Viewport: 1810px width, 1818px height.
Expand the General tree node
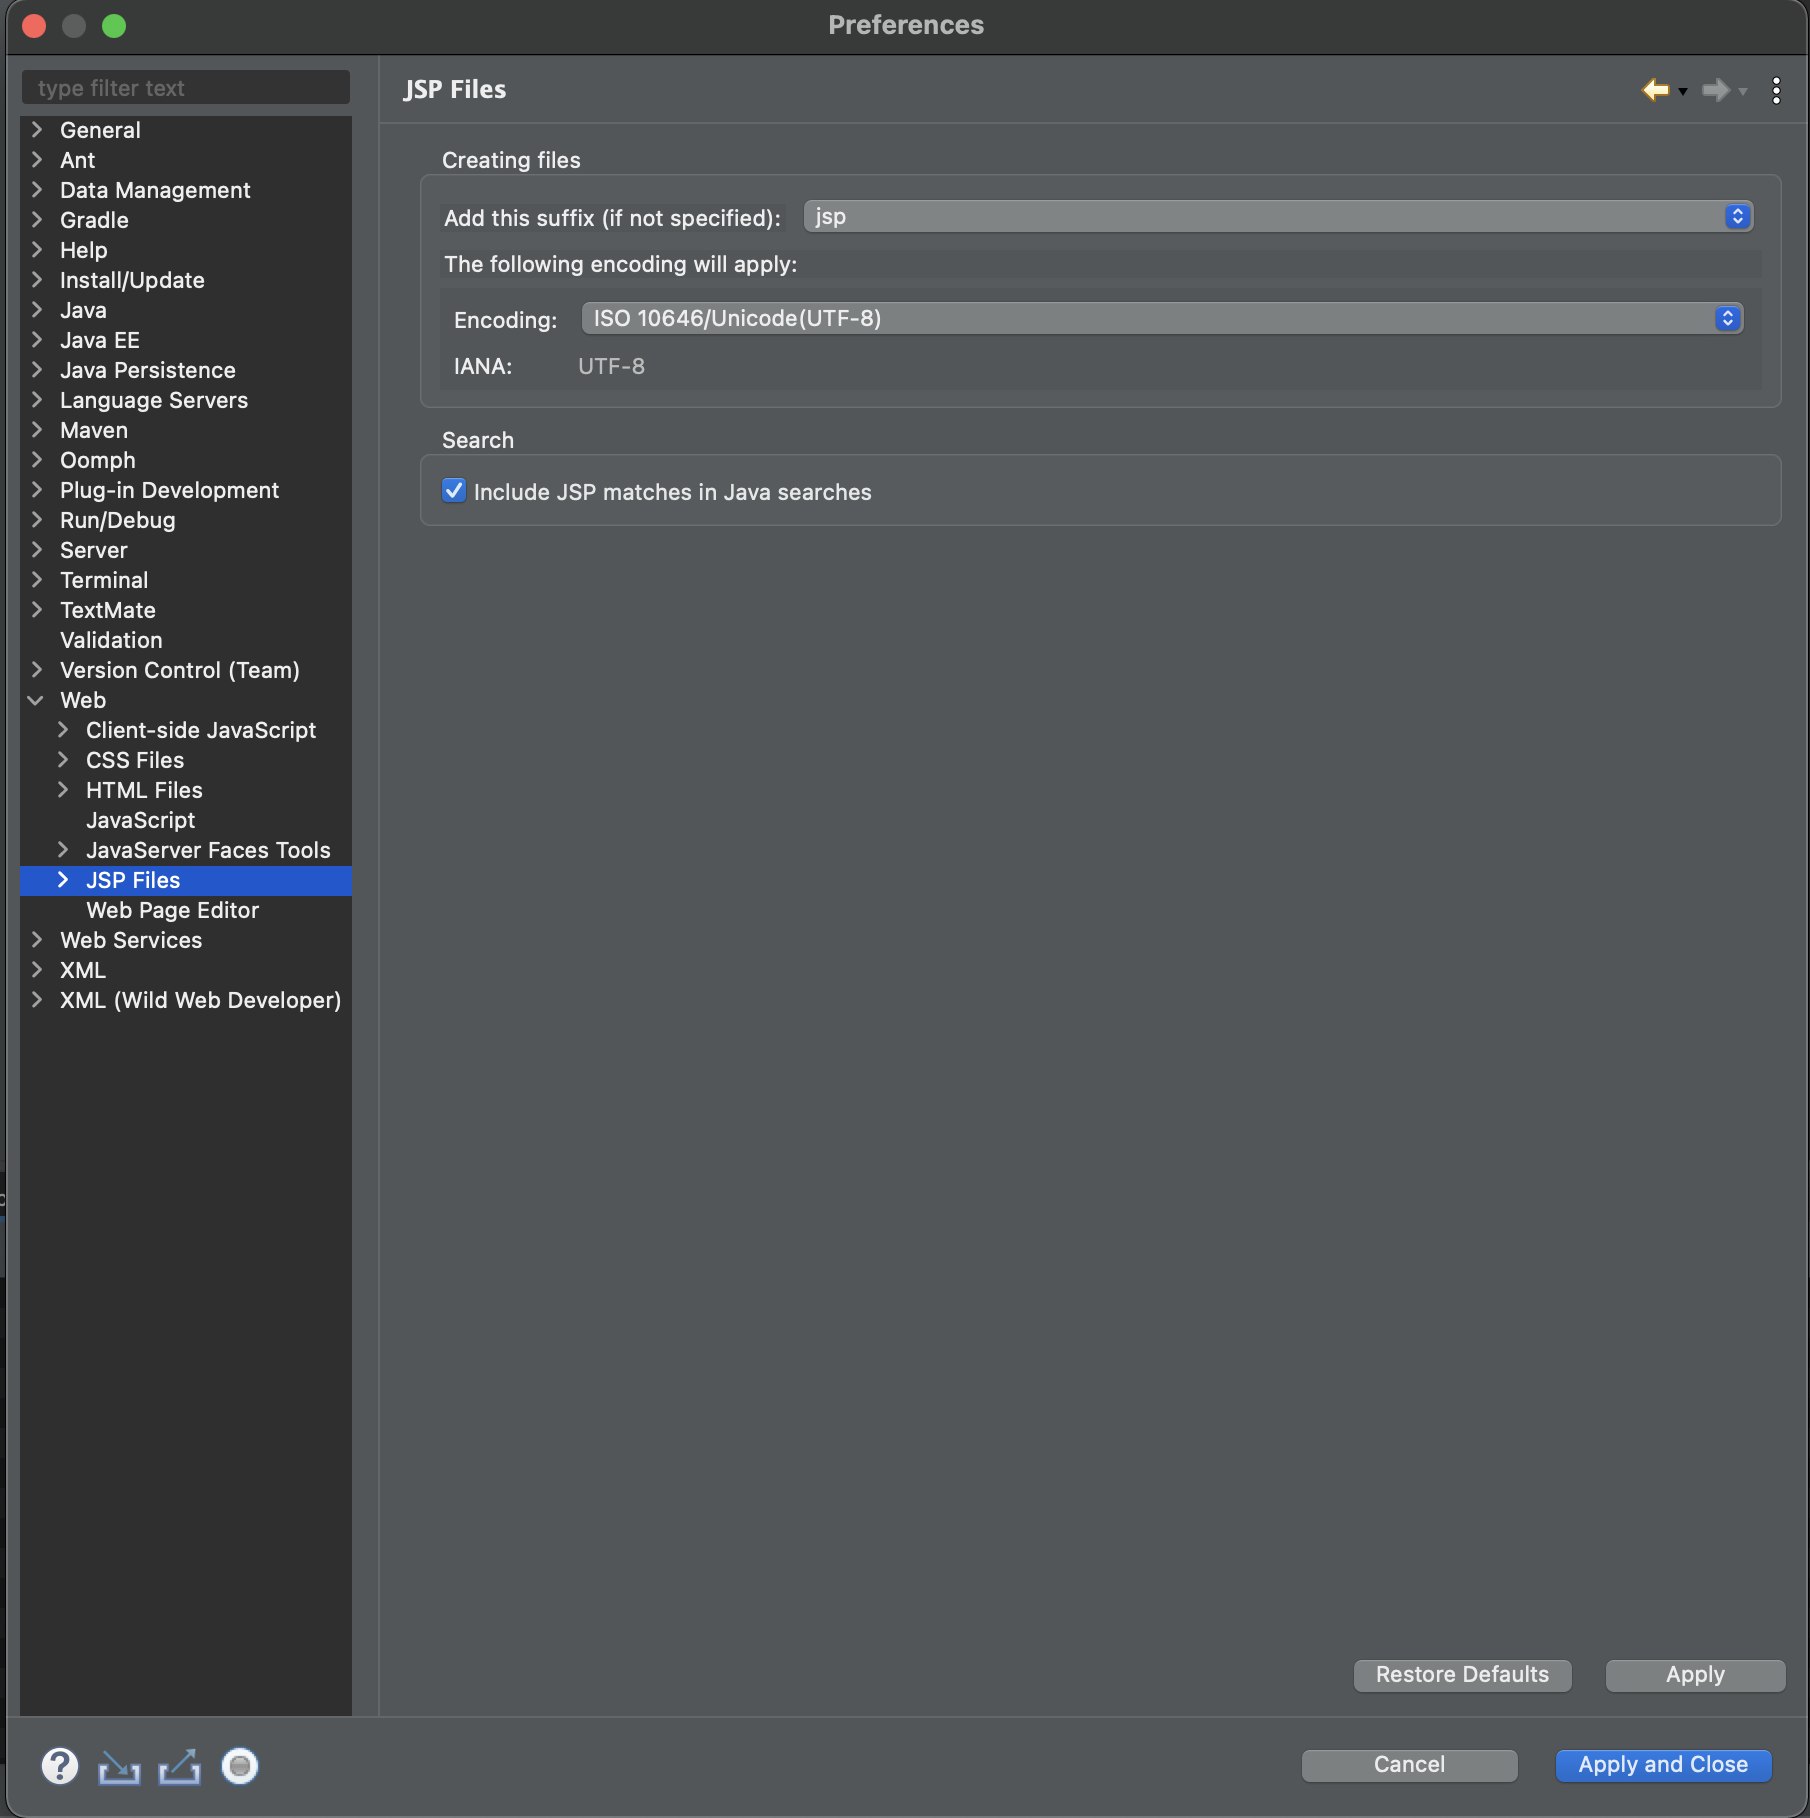37,130
